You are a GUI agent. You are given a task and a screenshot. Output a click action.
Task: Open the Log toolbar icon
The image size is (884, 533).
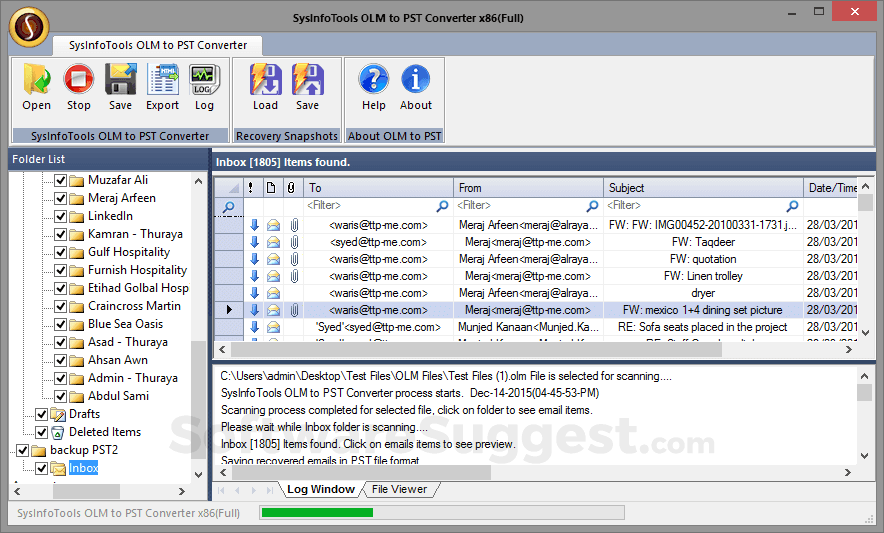[204, 81]
